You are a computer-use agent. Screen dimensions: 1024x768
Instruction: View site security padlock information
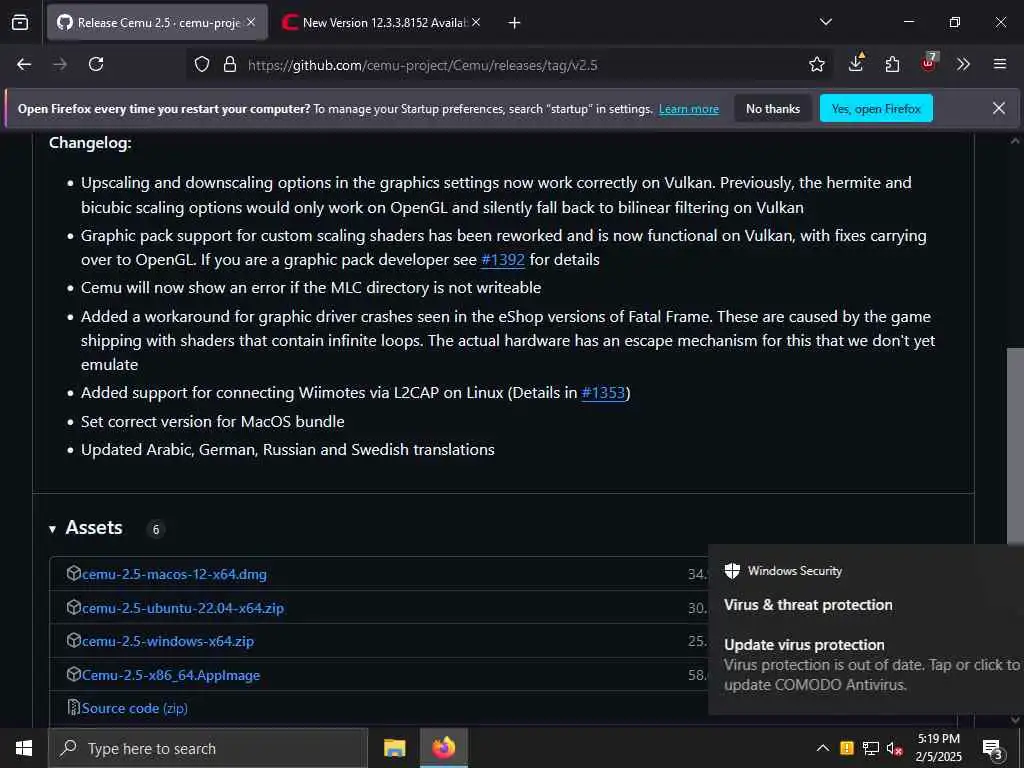click(230, 64)
